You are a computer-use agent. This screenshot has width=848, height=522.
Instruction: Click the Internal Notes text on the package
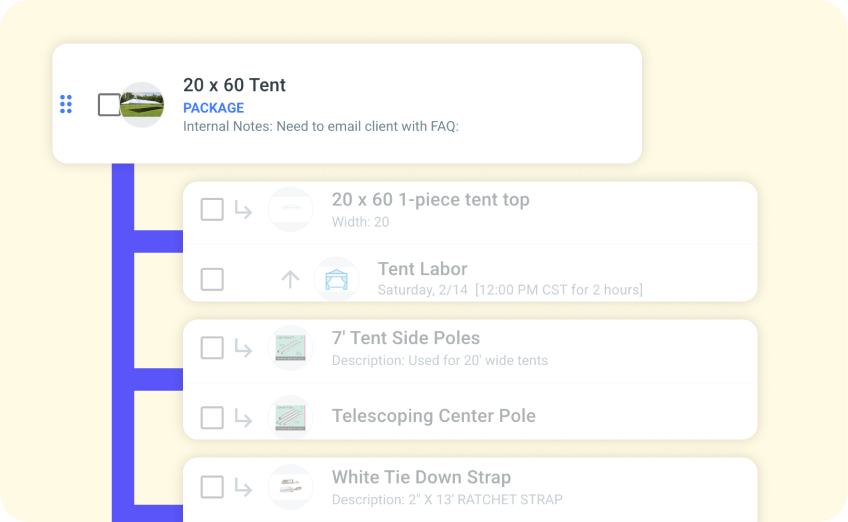[320, 127]
